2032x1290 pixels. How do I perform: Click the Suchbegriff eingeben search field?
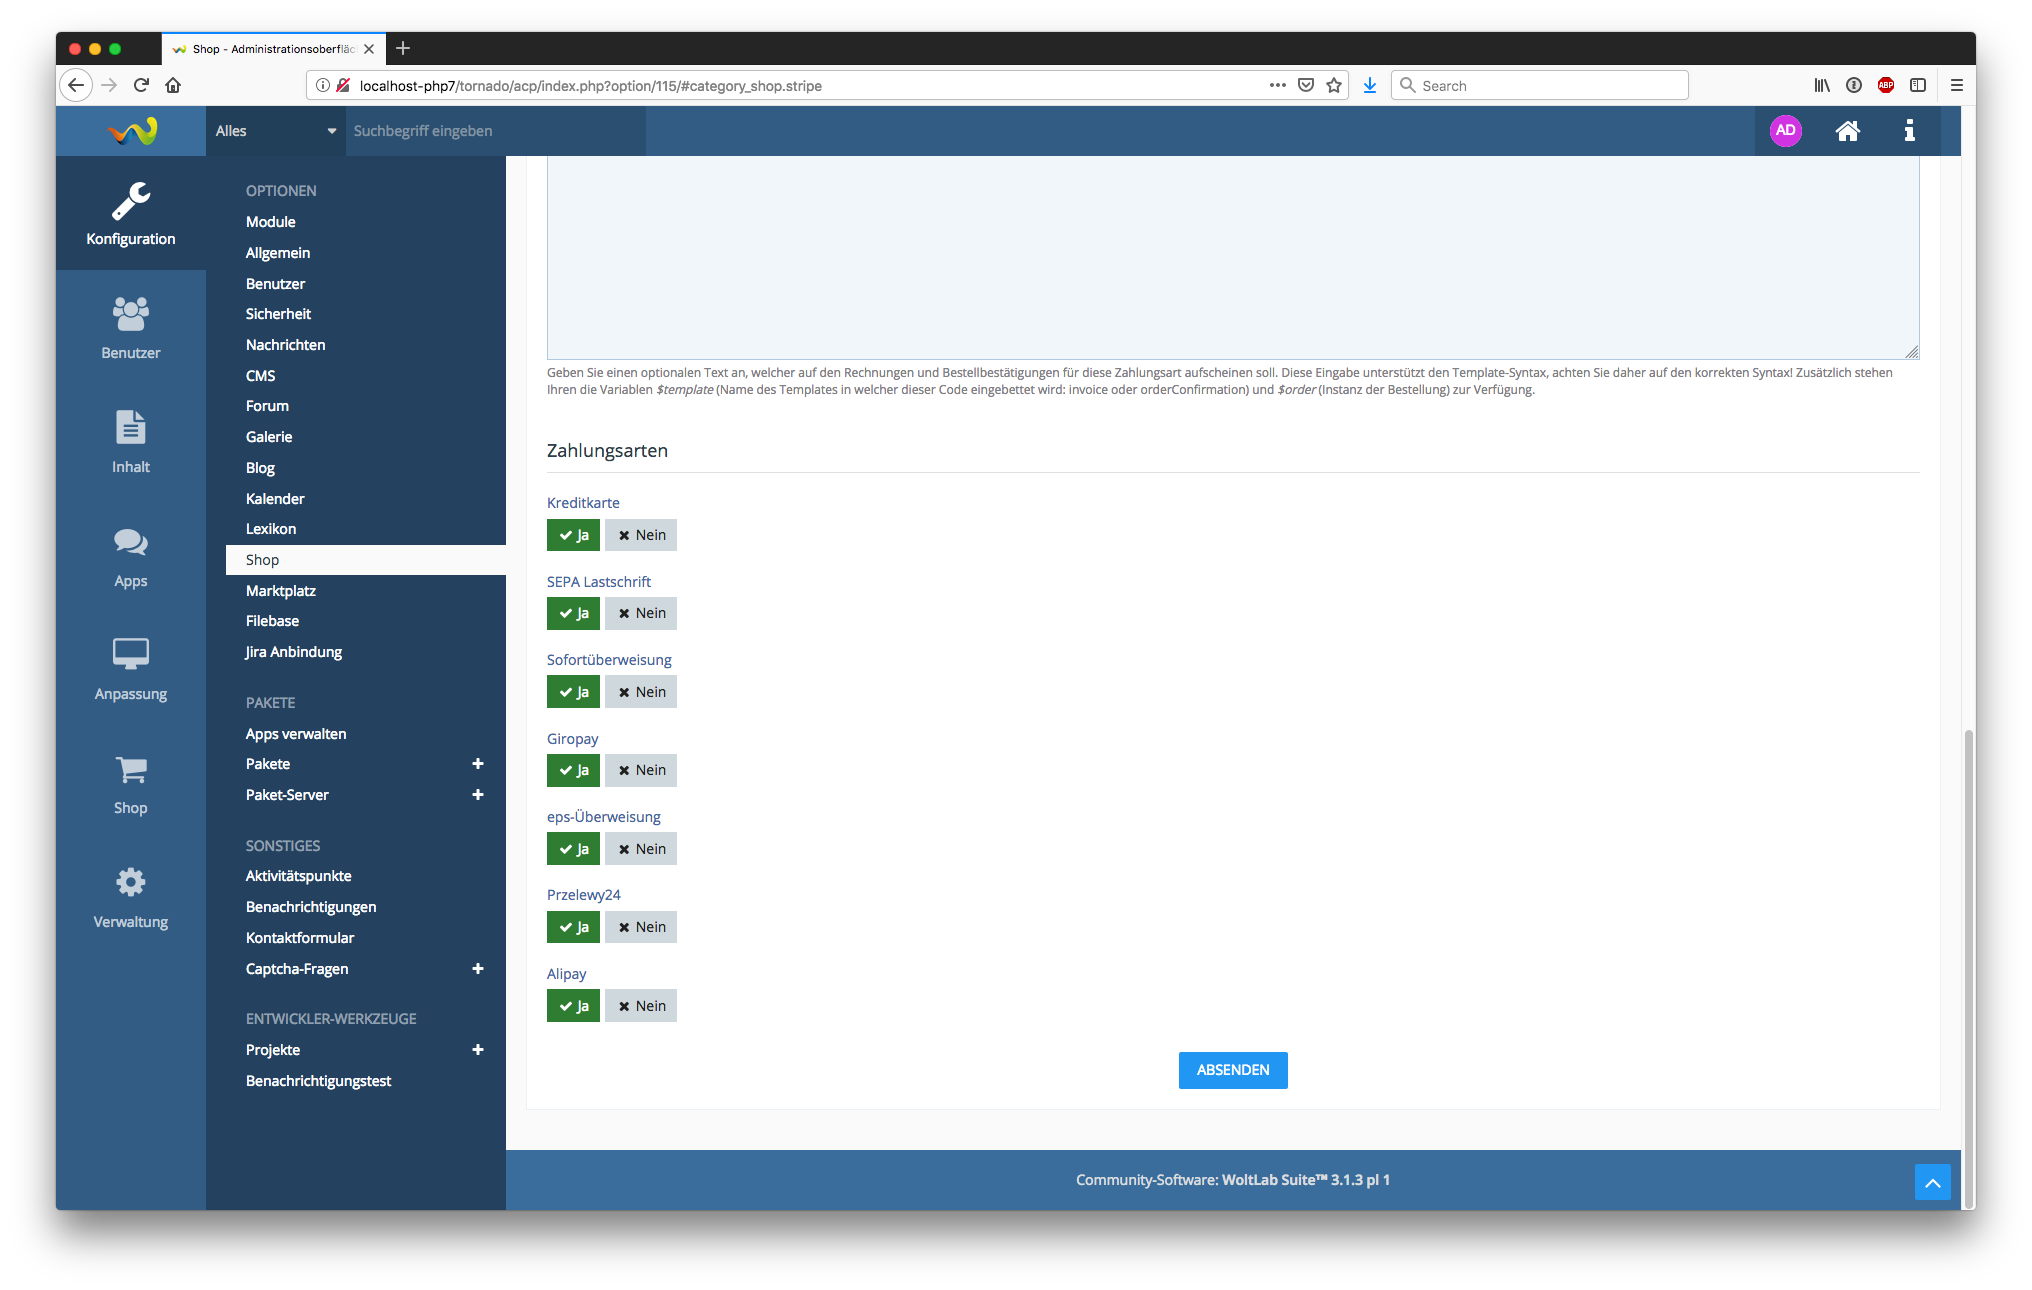point(495,131)
